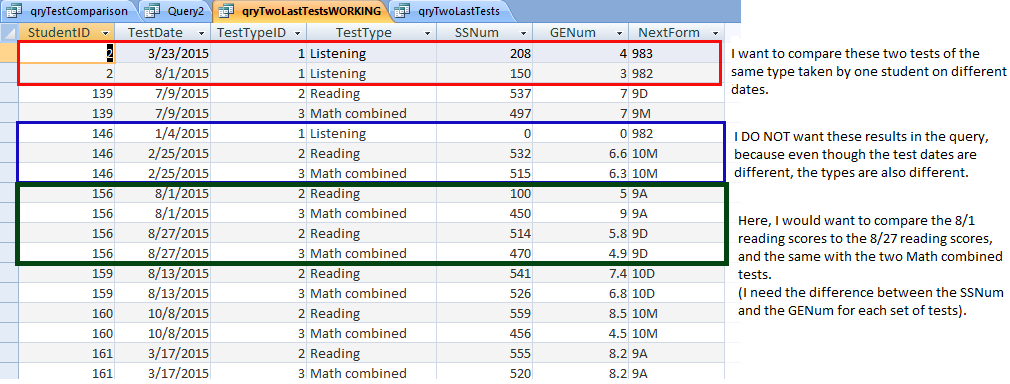
Task: Click the SSNum value 100
Action: click(485, 193)
